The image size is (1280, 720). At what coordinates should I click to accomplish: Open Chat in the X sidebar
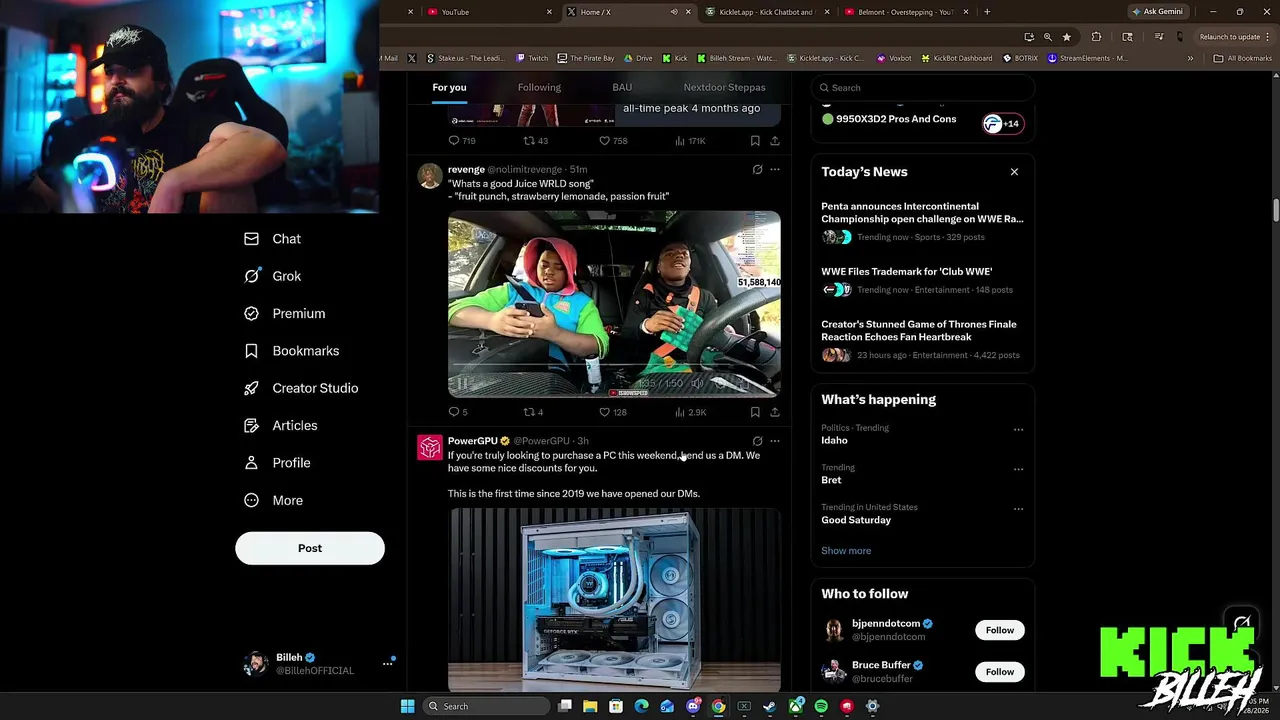(273, 239)
